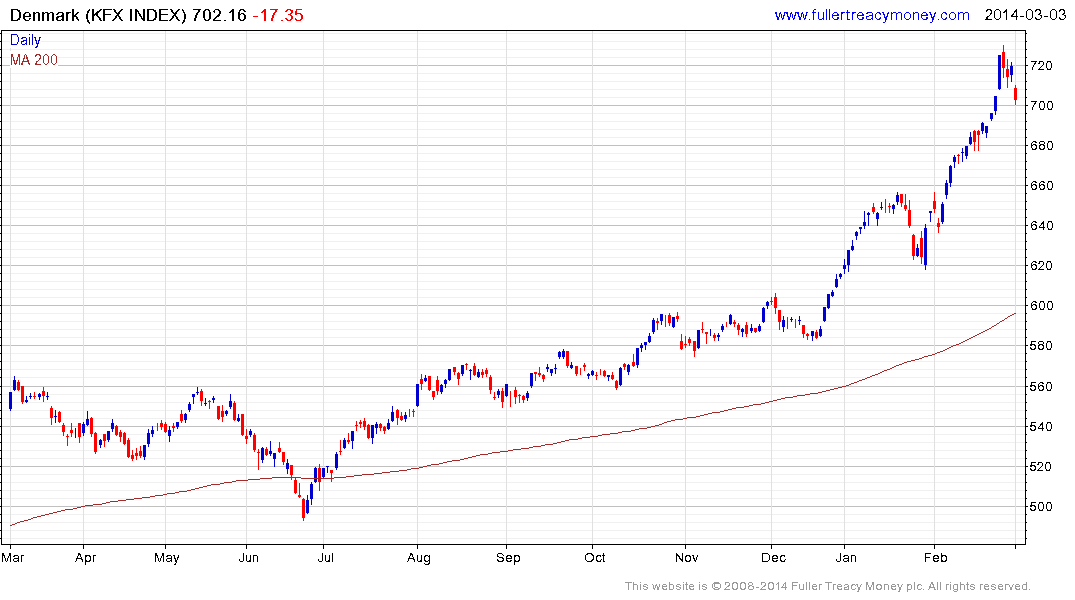Viewport: 1075px width, 600px height.
Task: Click the 600 price axis label
Action: coord(1041,306)
